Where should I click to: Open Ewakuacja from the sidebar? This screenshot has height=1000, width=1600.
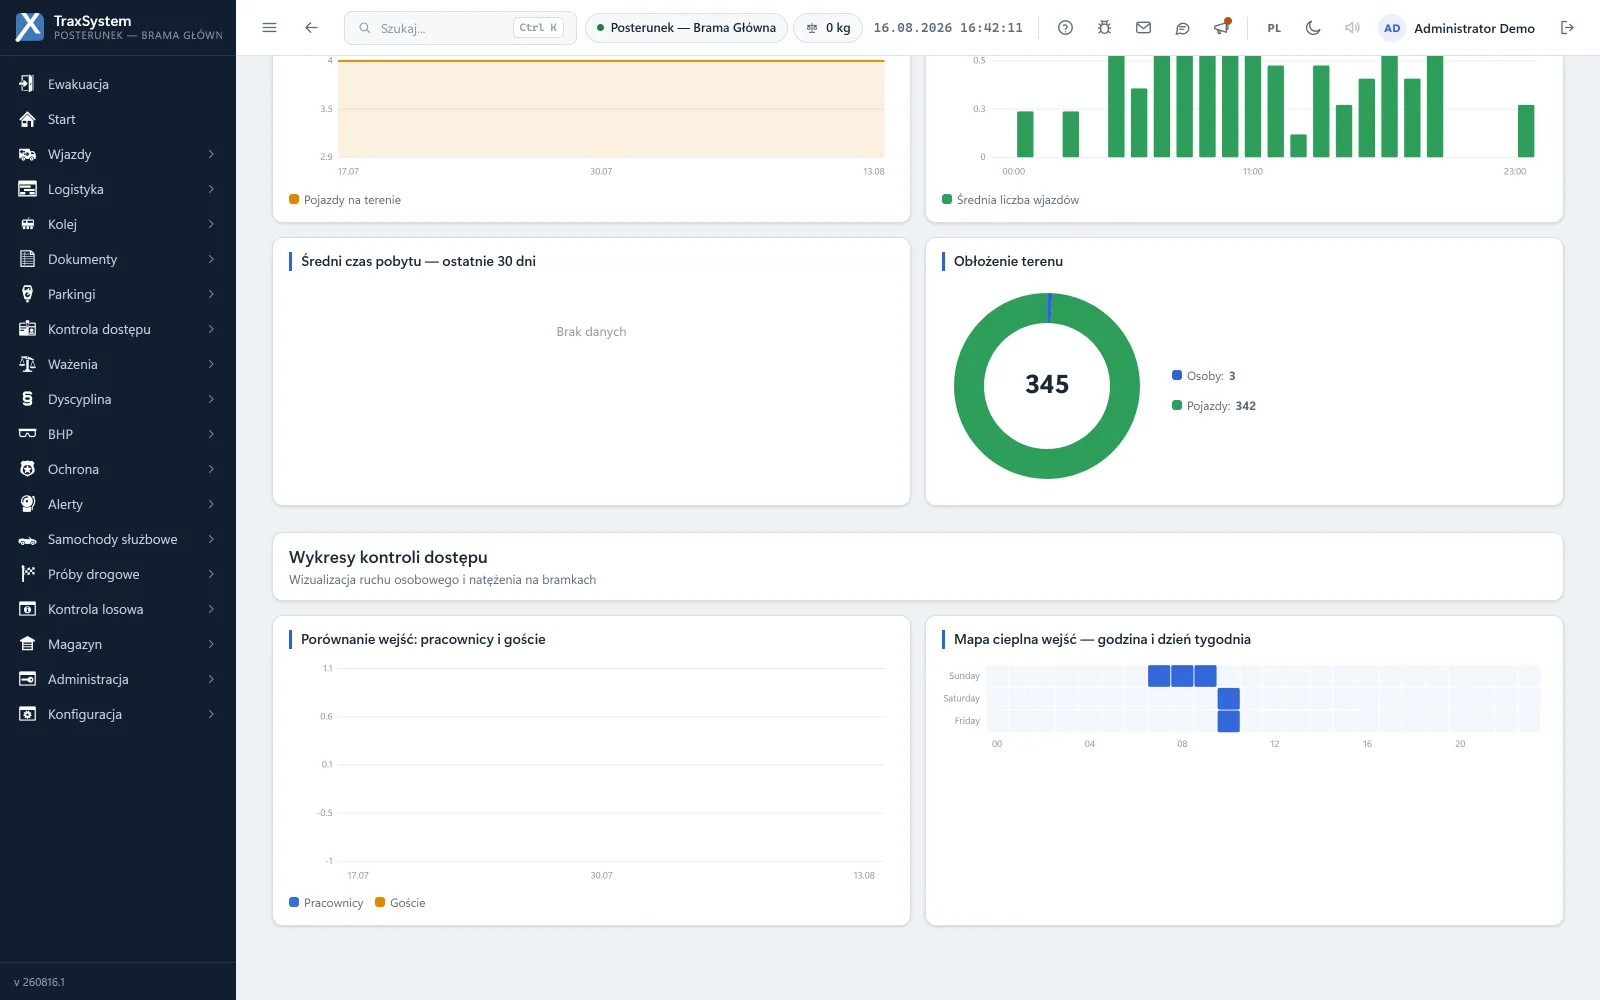pyautogui.click(x=118, y=84)
